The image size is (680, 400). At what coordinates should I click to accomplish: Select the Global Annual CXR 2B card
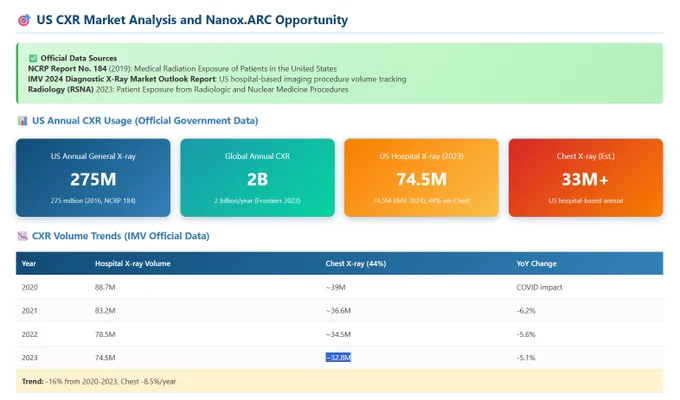(258, 177)
